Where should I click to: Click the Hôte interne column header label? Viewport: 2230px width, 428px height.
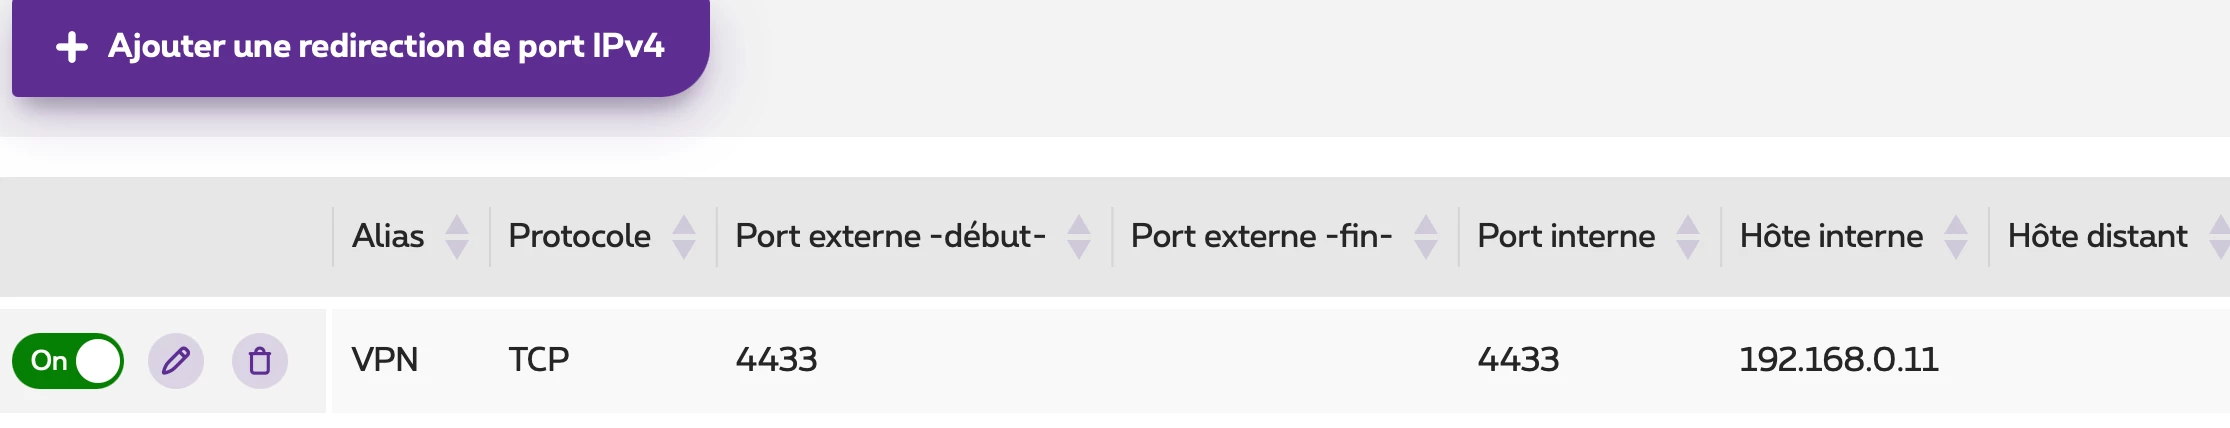[x=1831, y=237]
